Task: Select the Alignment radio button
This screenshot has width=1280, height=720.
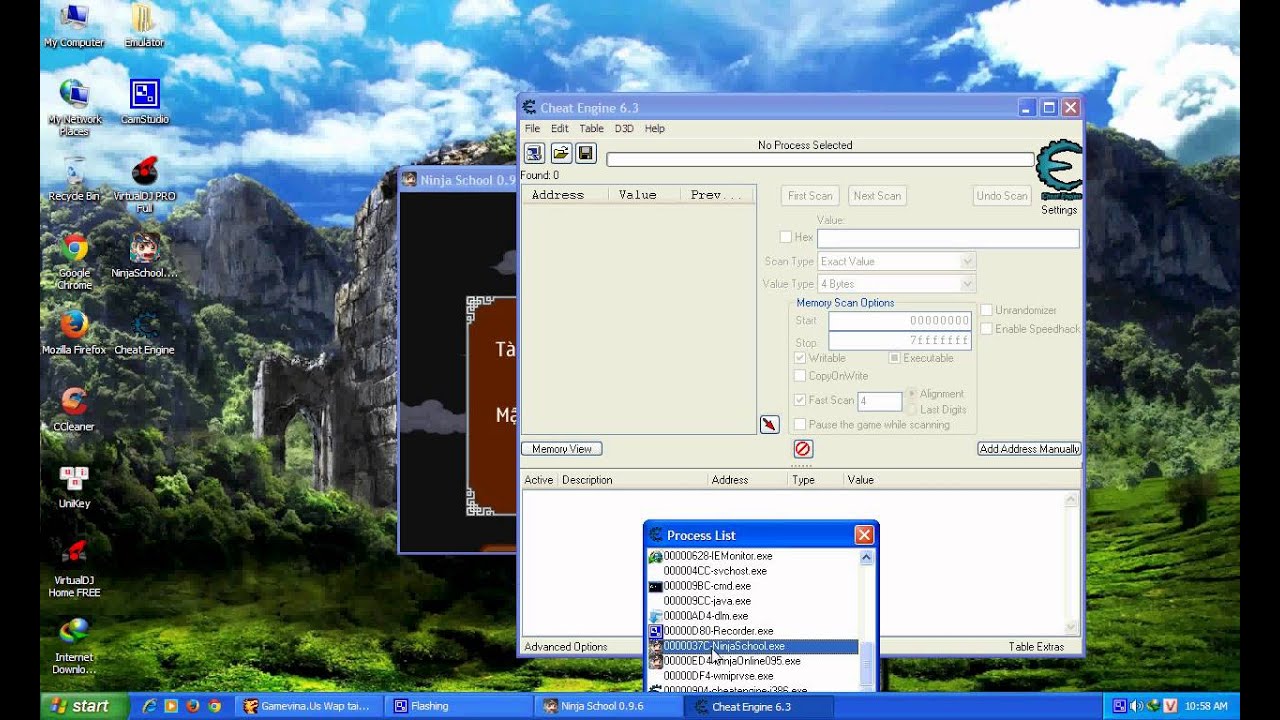Action: coord(911,394)
